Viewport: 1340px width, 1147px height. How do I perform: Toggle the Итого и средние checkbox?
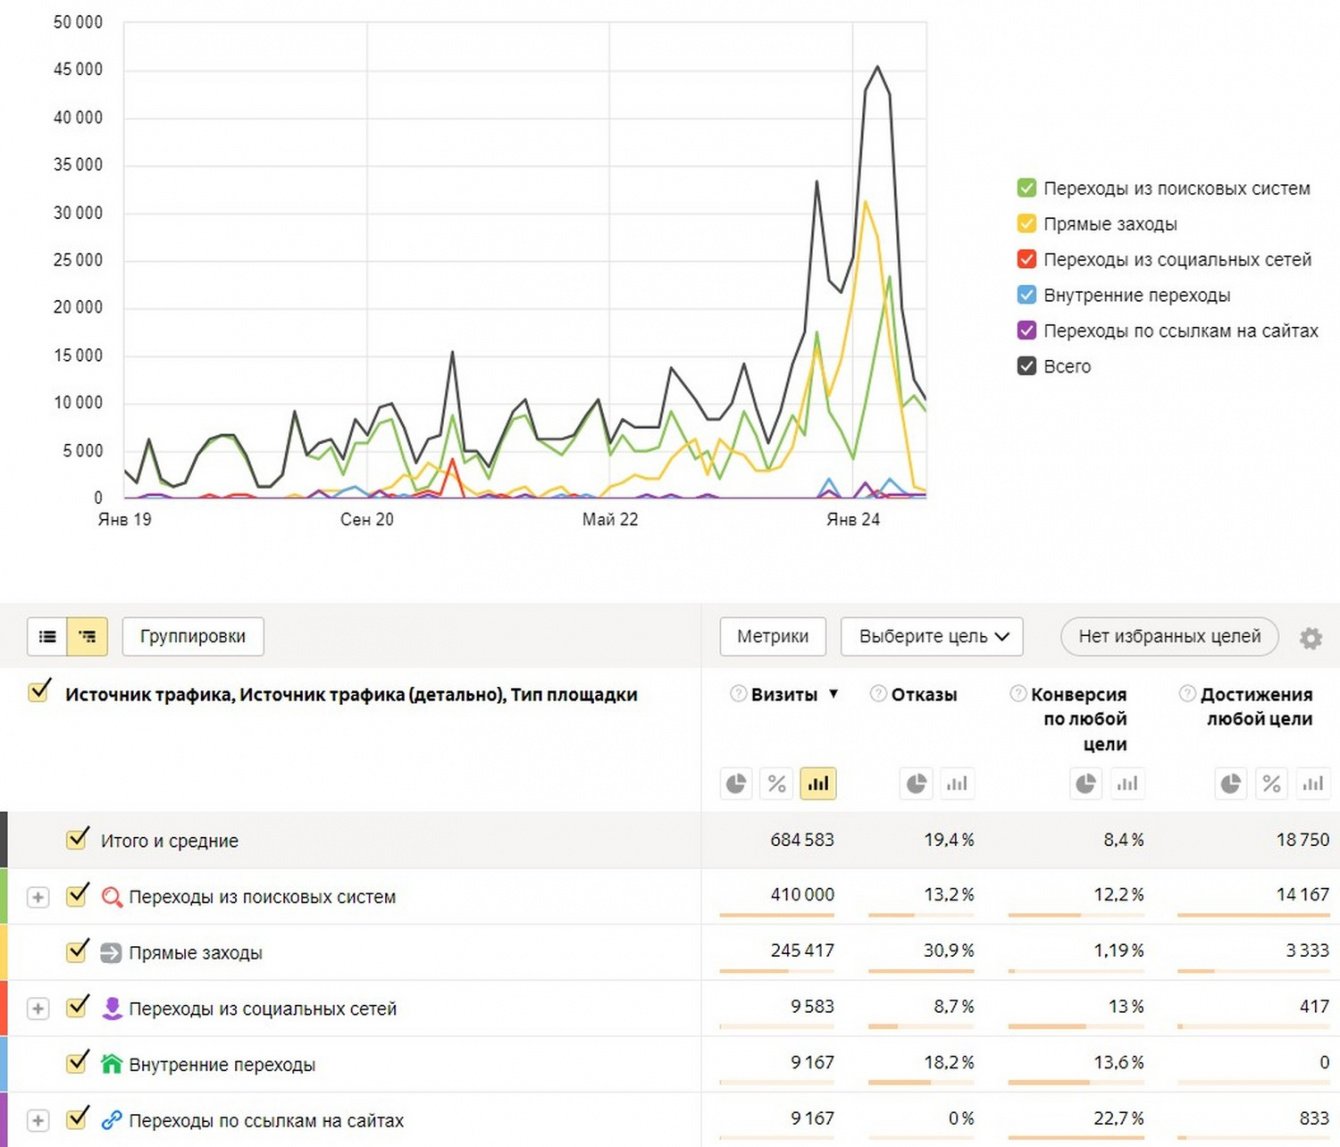click(x=77, y=839)
